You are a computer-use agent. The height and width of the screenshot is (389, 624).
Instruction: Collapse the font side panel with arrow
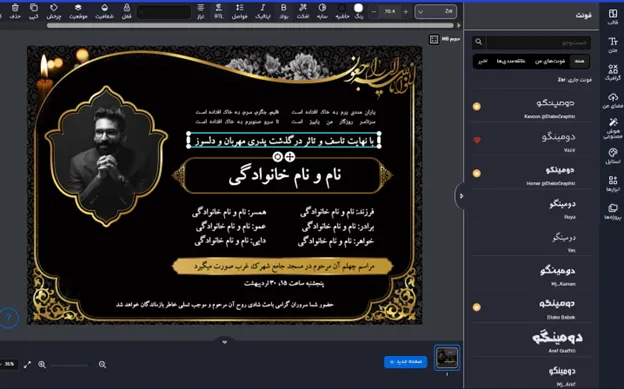point(460,196)
